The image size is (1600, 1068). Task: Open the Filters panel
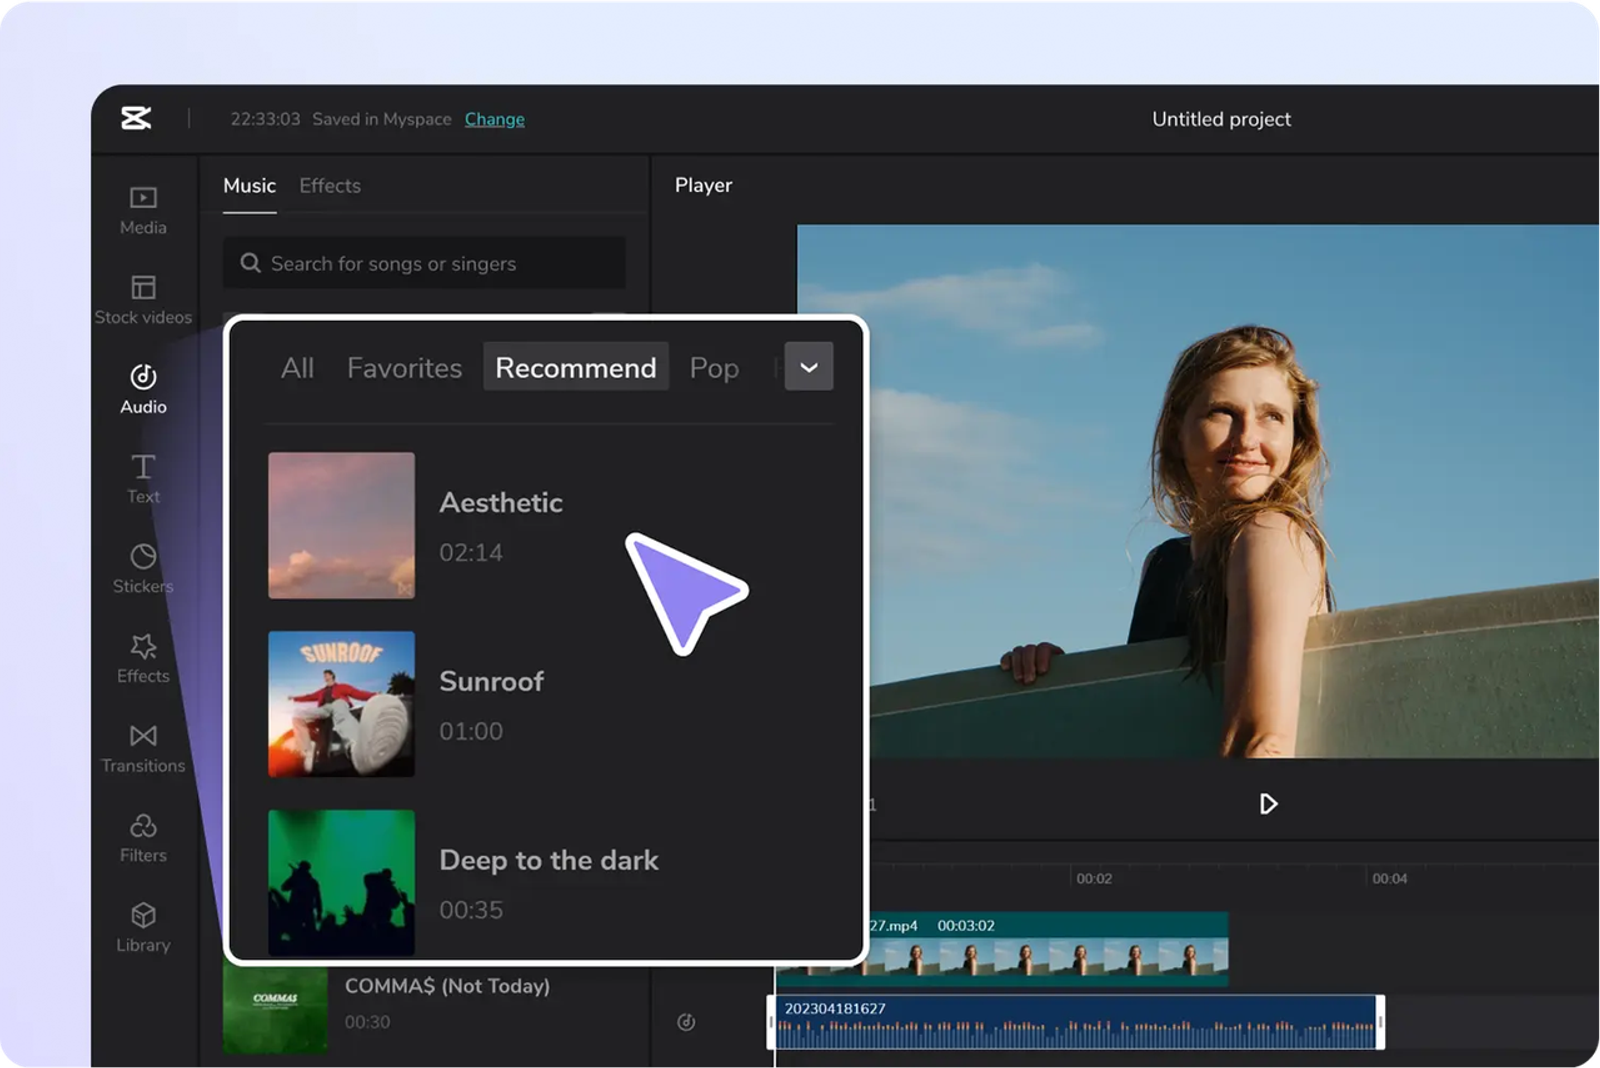tap(143, 838)
